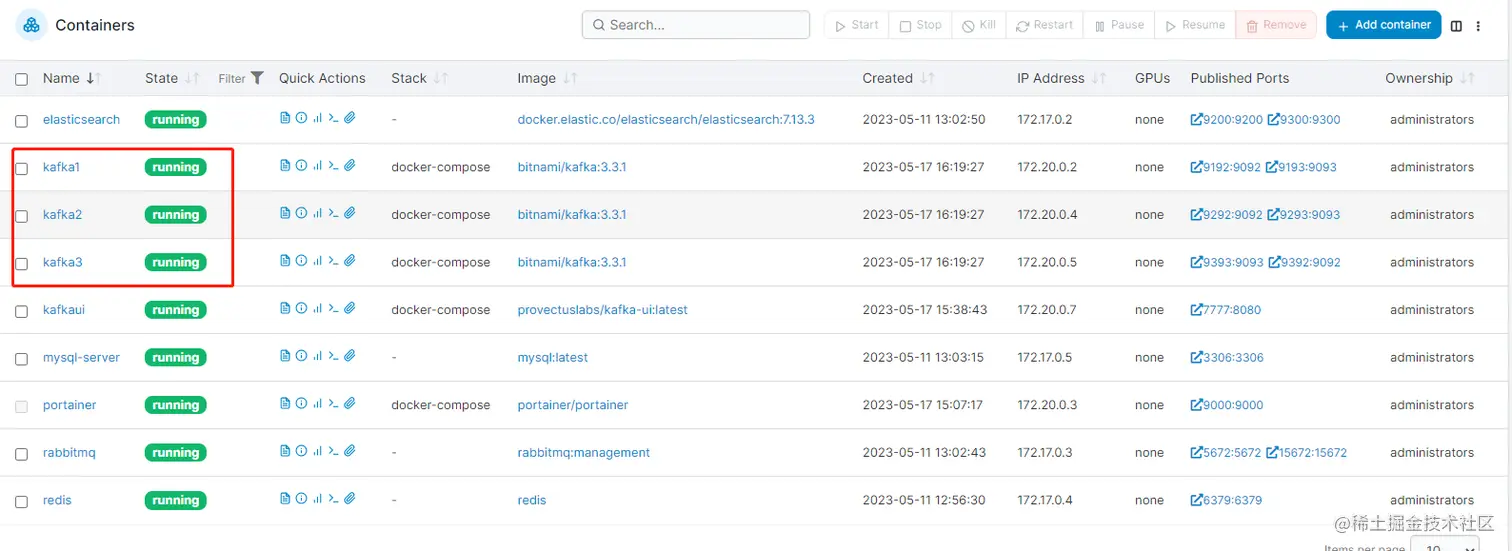Image resolution: width=1512 pixels, height=551 pixels.
Task: Click the Containers cube icon in header
Action: pos(31,25)
